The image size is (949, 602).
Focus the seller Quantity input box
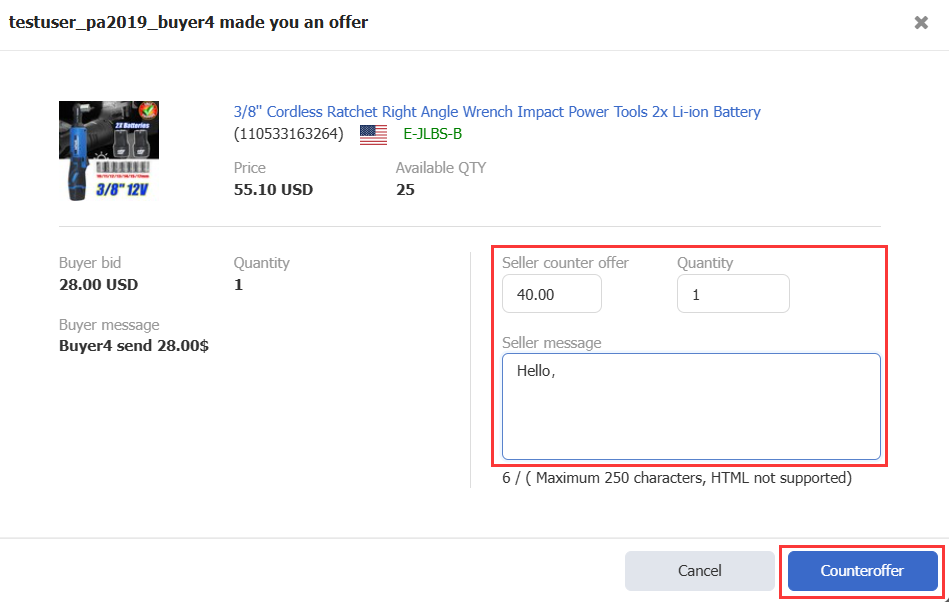[x=733, y=294]
